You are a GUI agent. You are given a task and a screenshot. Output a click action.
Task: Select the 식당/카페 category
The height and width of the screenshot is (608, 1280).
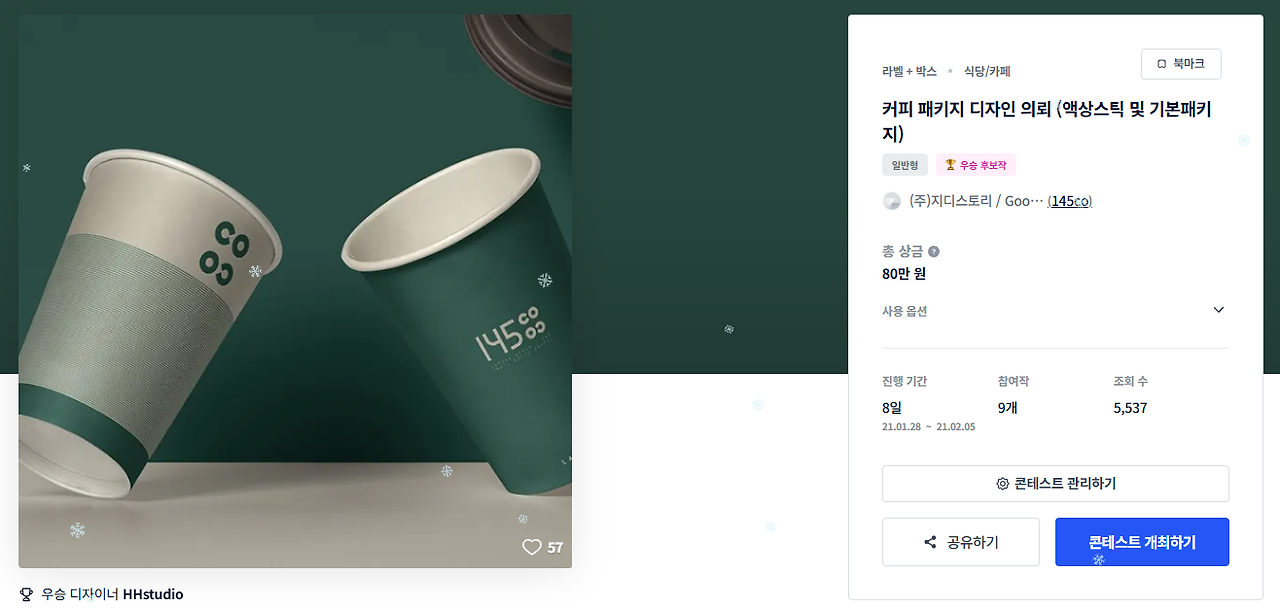click(987, 71)
